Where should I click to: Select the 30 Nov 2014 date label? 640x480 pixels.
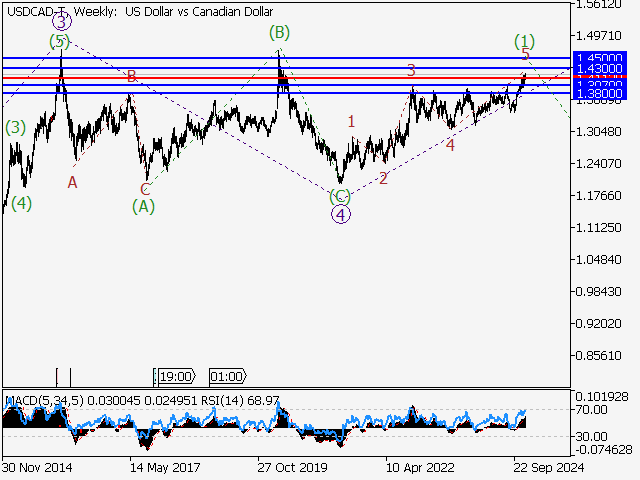coord(37,466)
